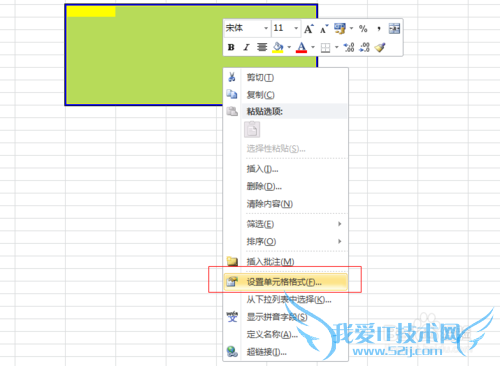Click the copy pages icon
500x366 pixels.
(x=232, y=94)
